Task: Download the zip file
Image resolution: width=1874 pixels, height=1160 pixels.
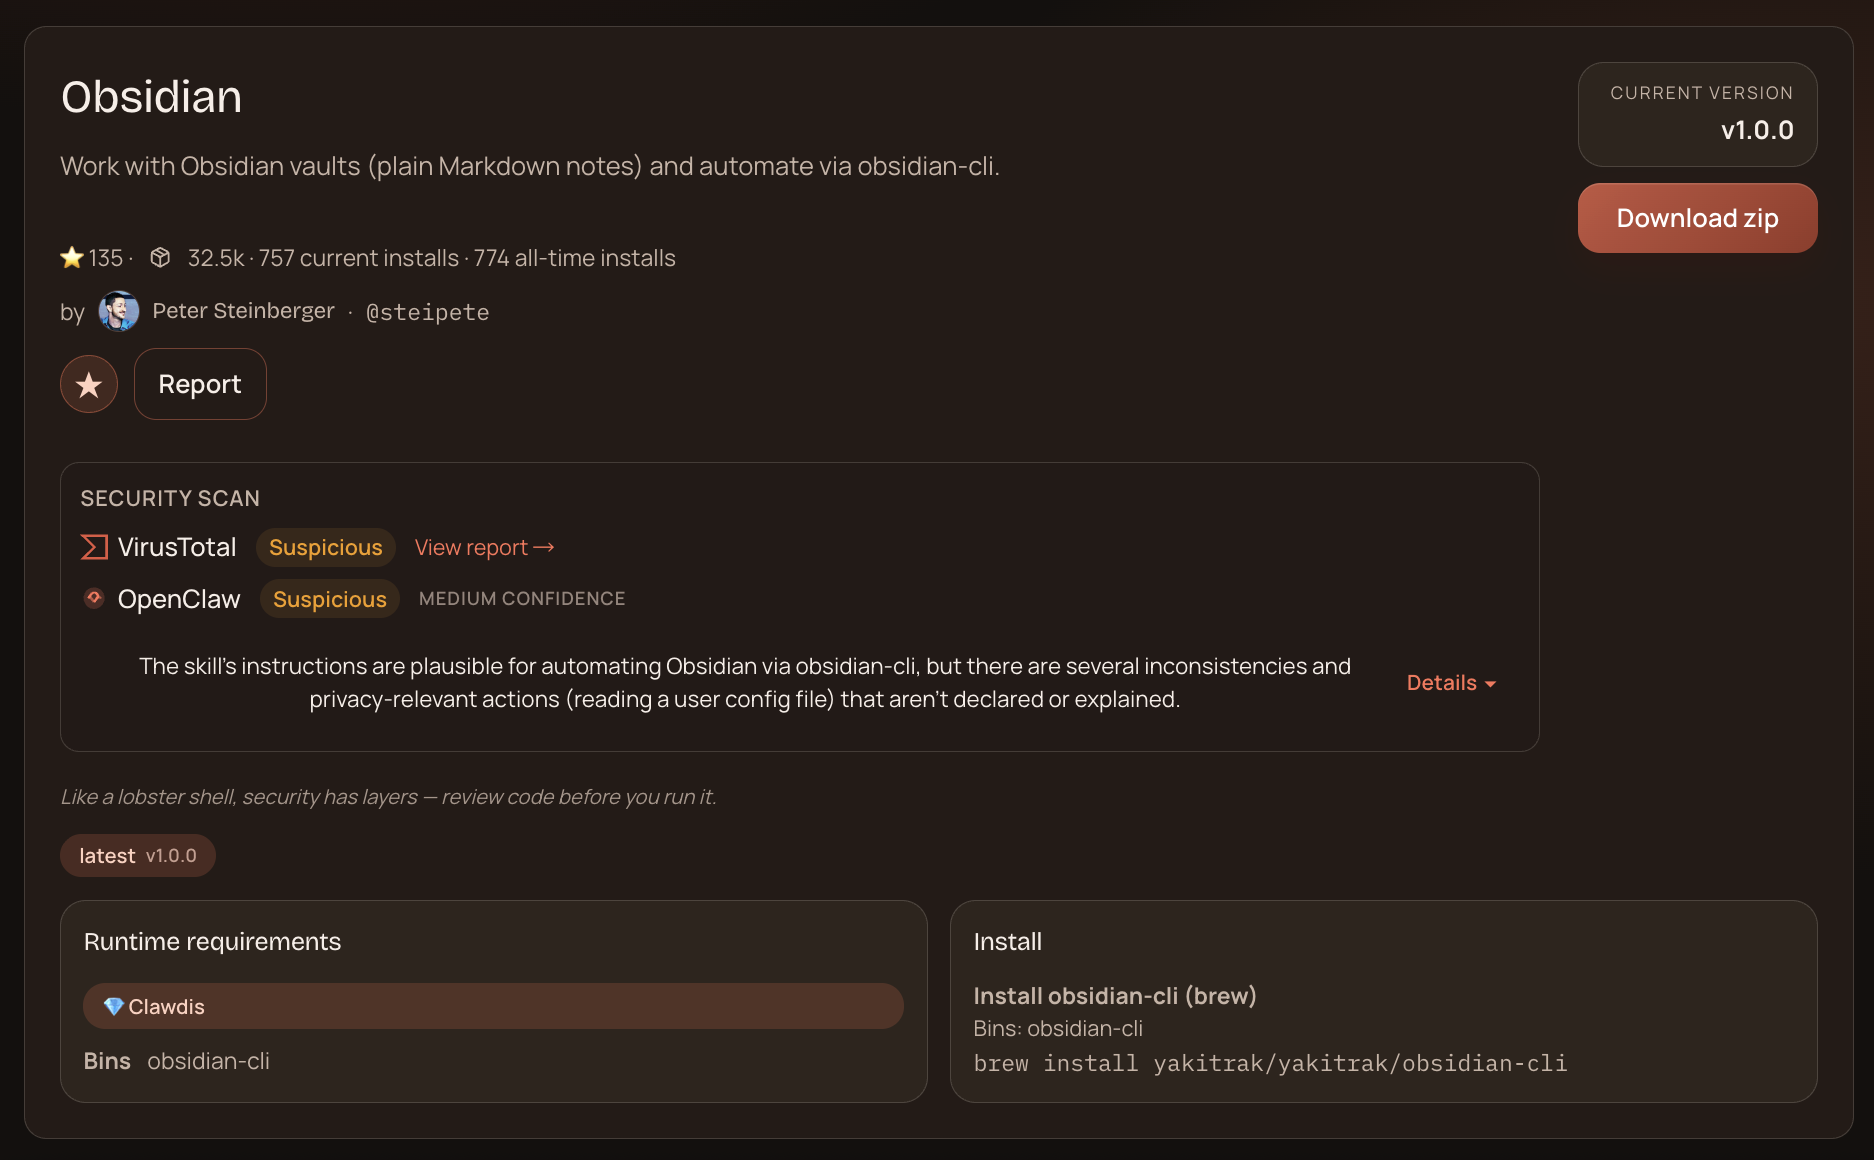Action: (1697, 218)
